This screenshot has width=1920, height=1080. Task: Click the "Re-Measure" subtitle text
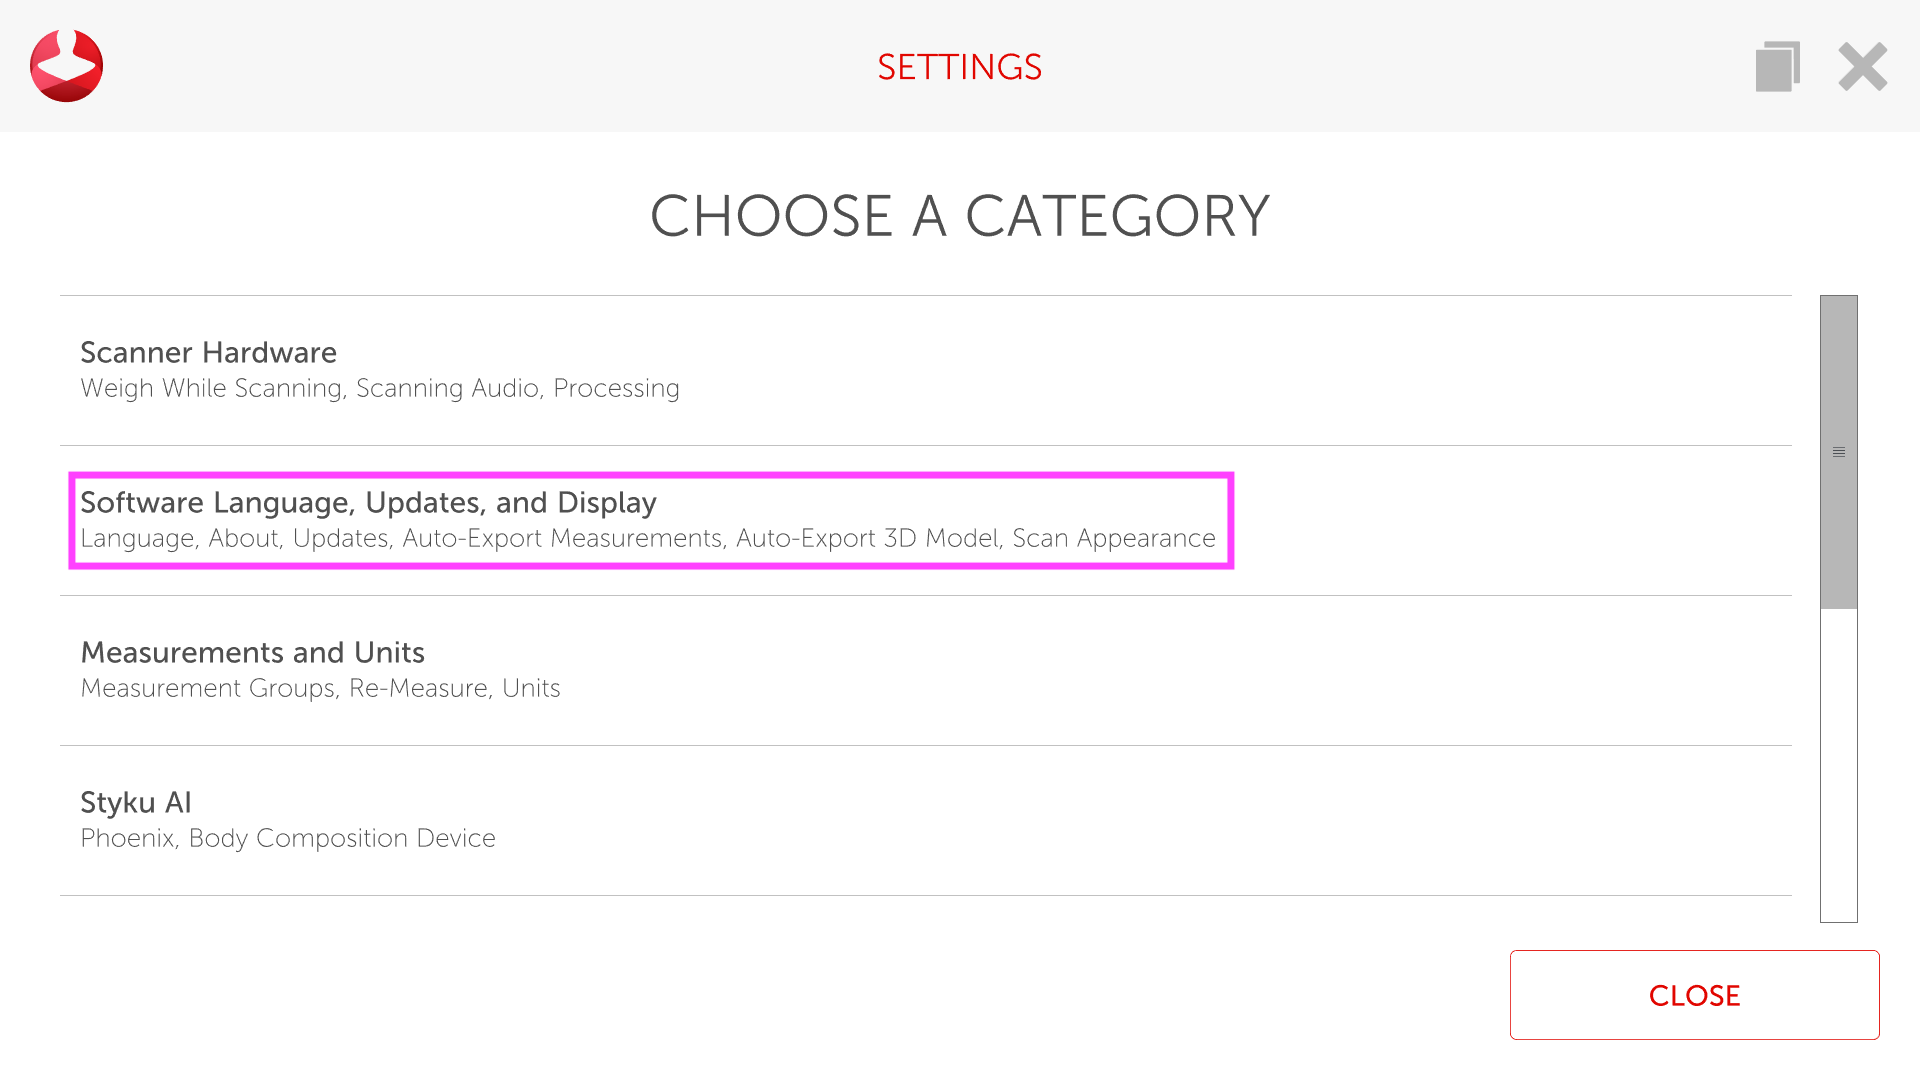418,689
